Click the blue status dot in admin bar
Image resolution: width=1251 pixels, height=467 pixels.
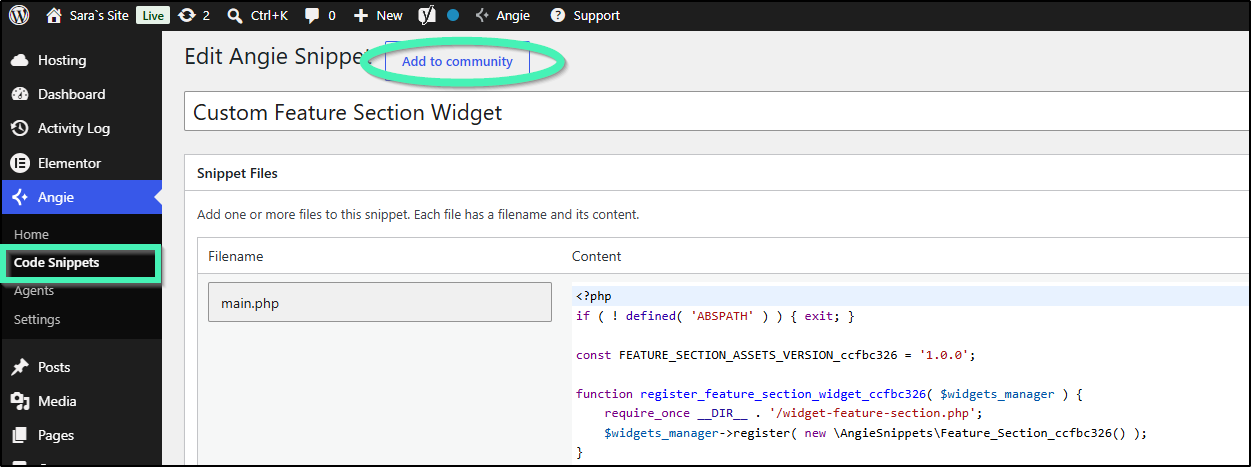453,15
